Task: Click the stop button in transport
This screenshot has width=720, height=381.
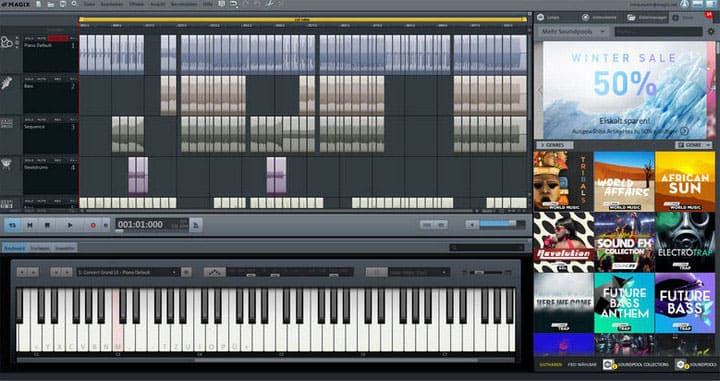Action: coord(47,225)
